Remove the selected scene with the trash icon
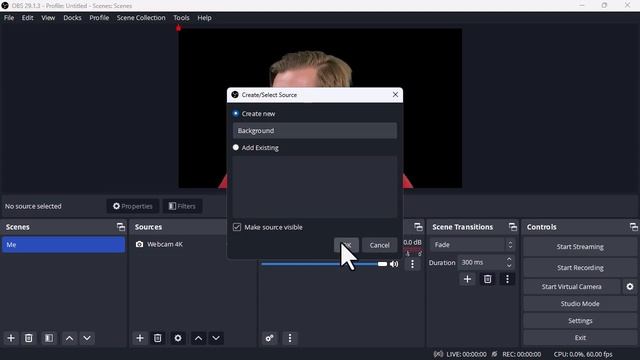This screenshot has height=360, width=640. point(29,338)
